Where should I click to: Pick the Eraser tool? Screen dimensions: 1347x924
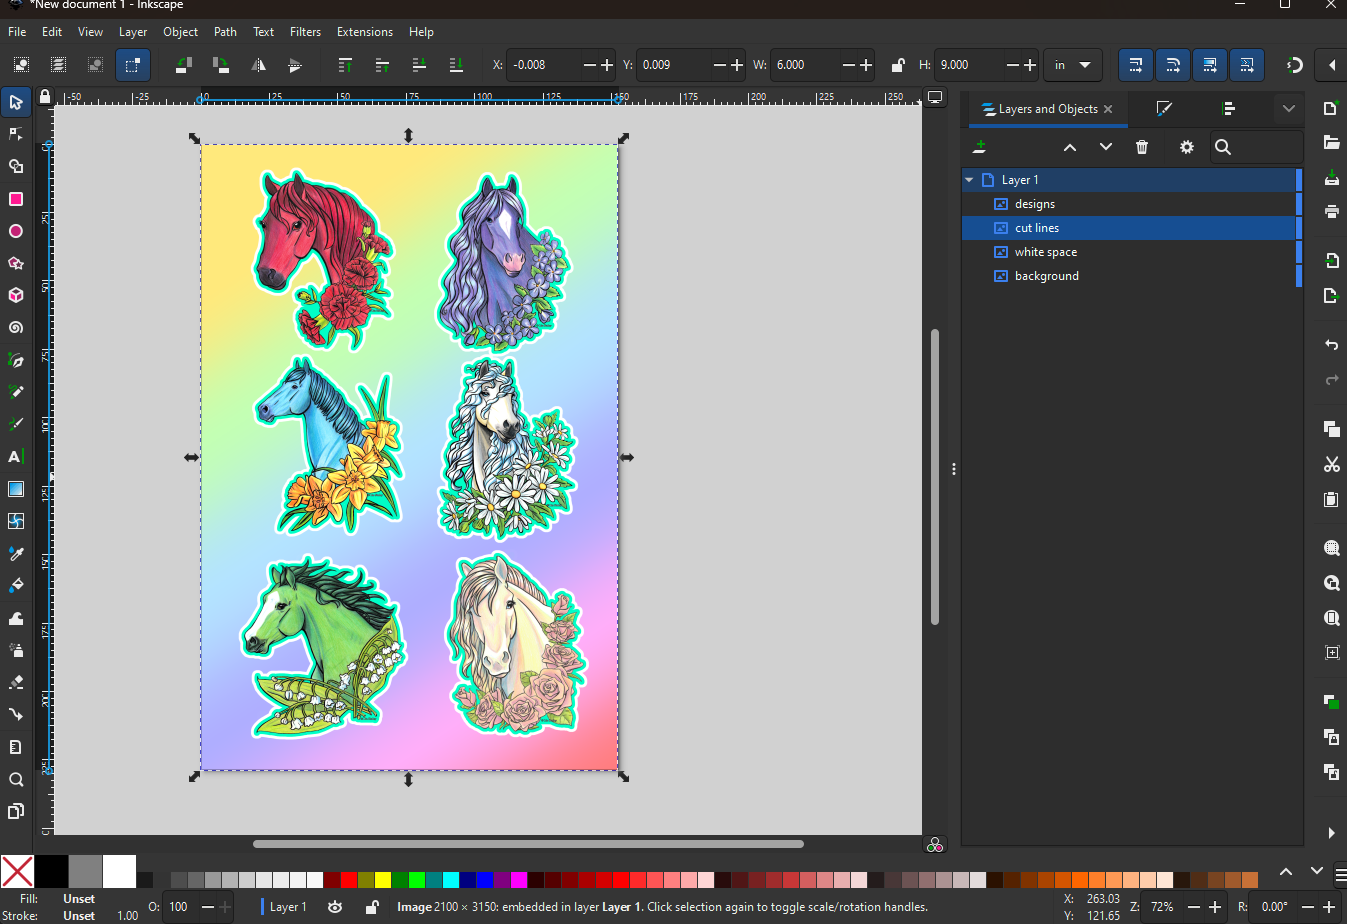(x=16, y=682)
